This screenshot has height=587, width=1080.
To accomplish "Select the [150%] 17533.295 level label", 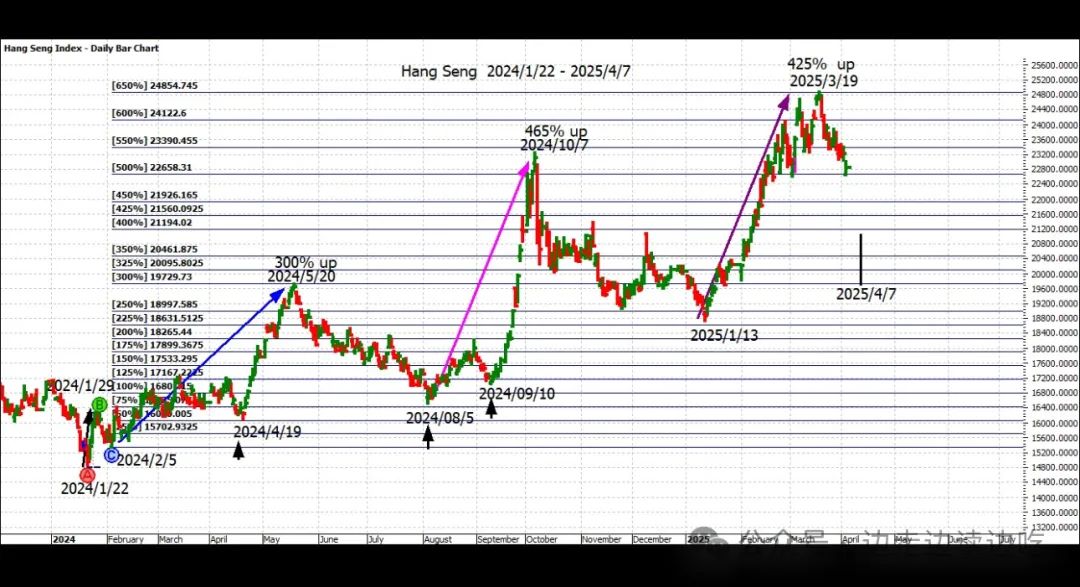I will 155,359.
